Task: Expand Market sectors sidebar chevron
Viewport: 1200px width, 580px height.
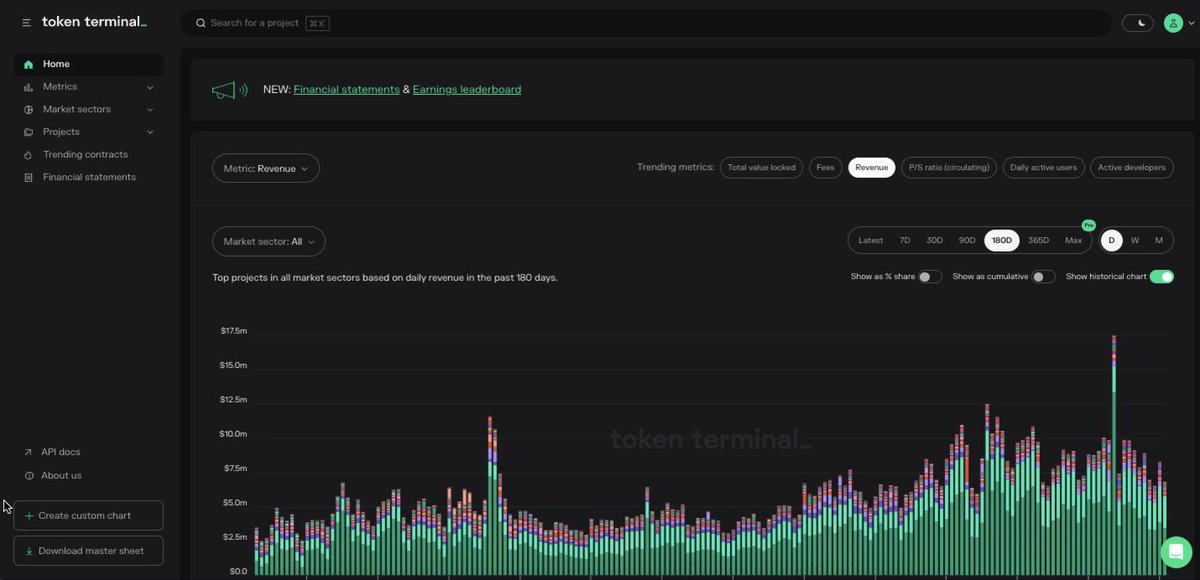Action: pos(150,109)
